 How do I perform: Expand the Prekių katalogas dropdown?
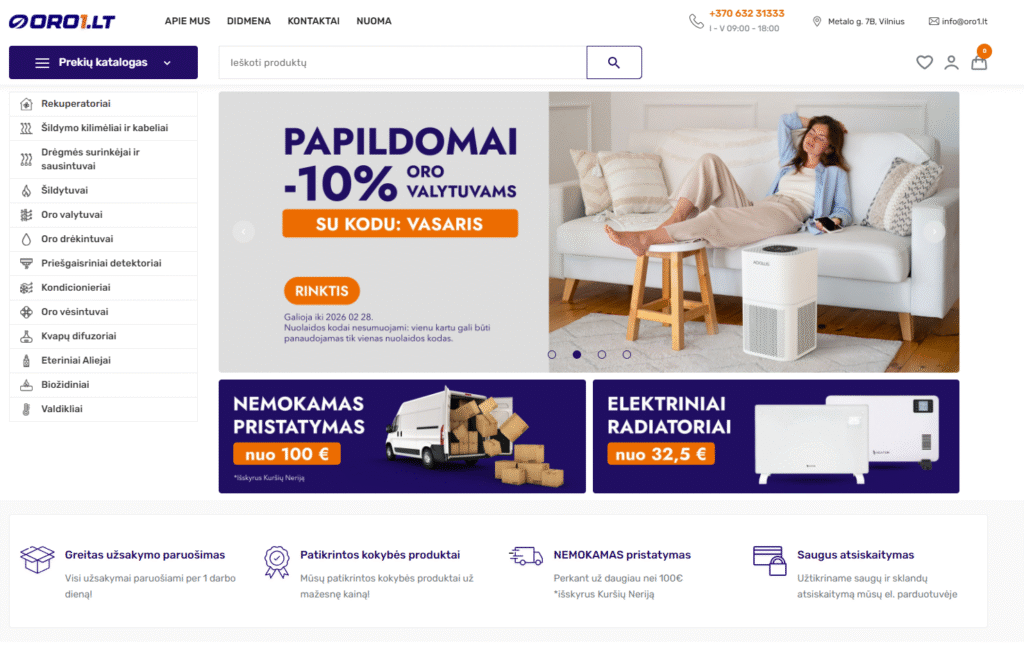pos(103,63)
